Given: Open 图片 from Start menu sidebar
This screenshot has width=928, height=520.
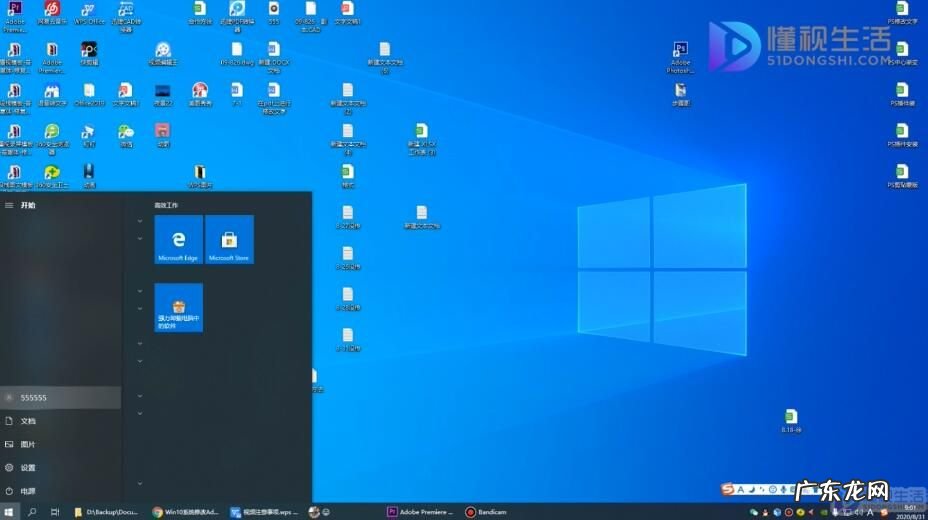Looking at the screenshot, I should (x=60, y=444).
